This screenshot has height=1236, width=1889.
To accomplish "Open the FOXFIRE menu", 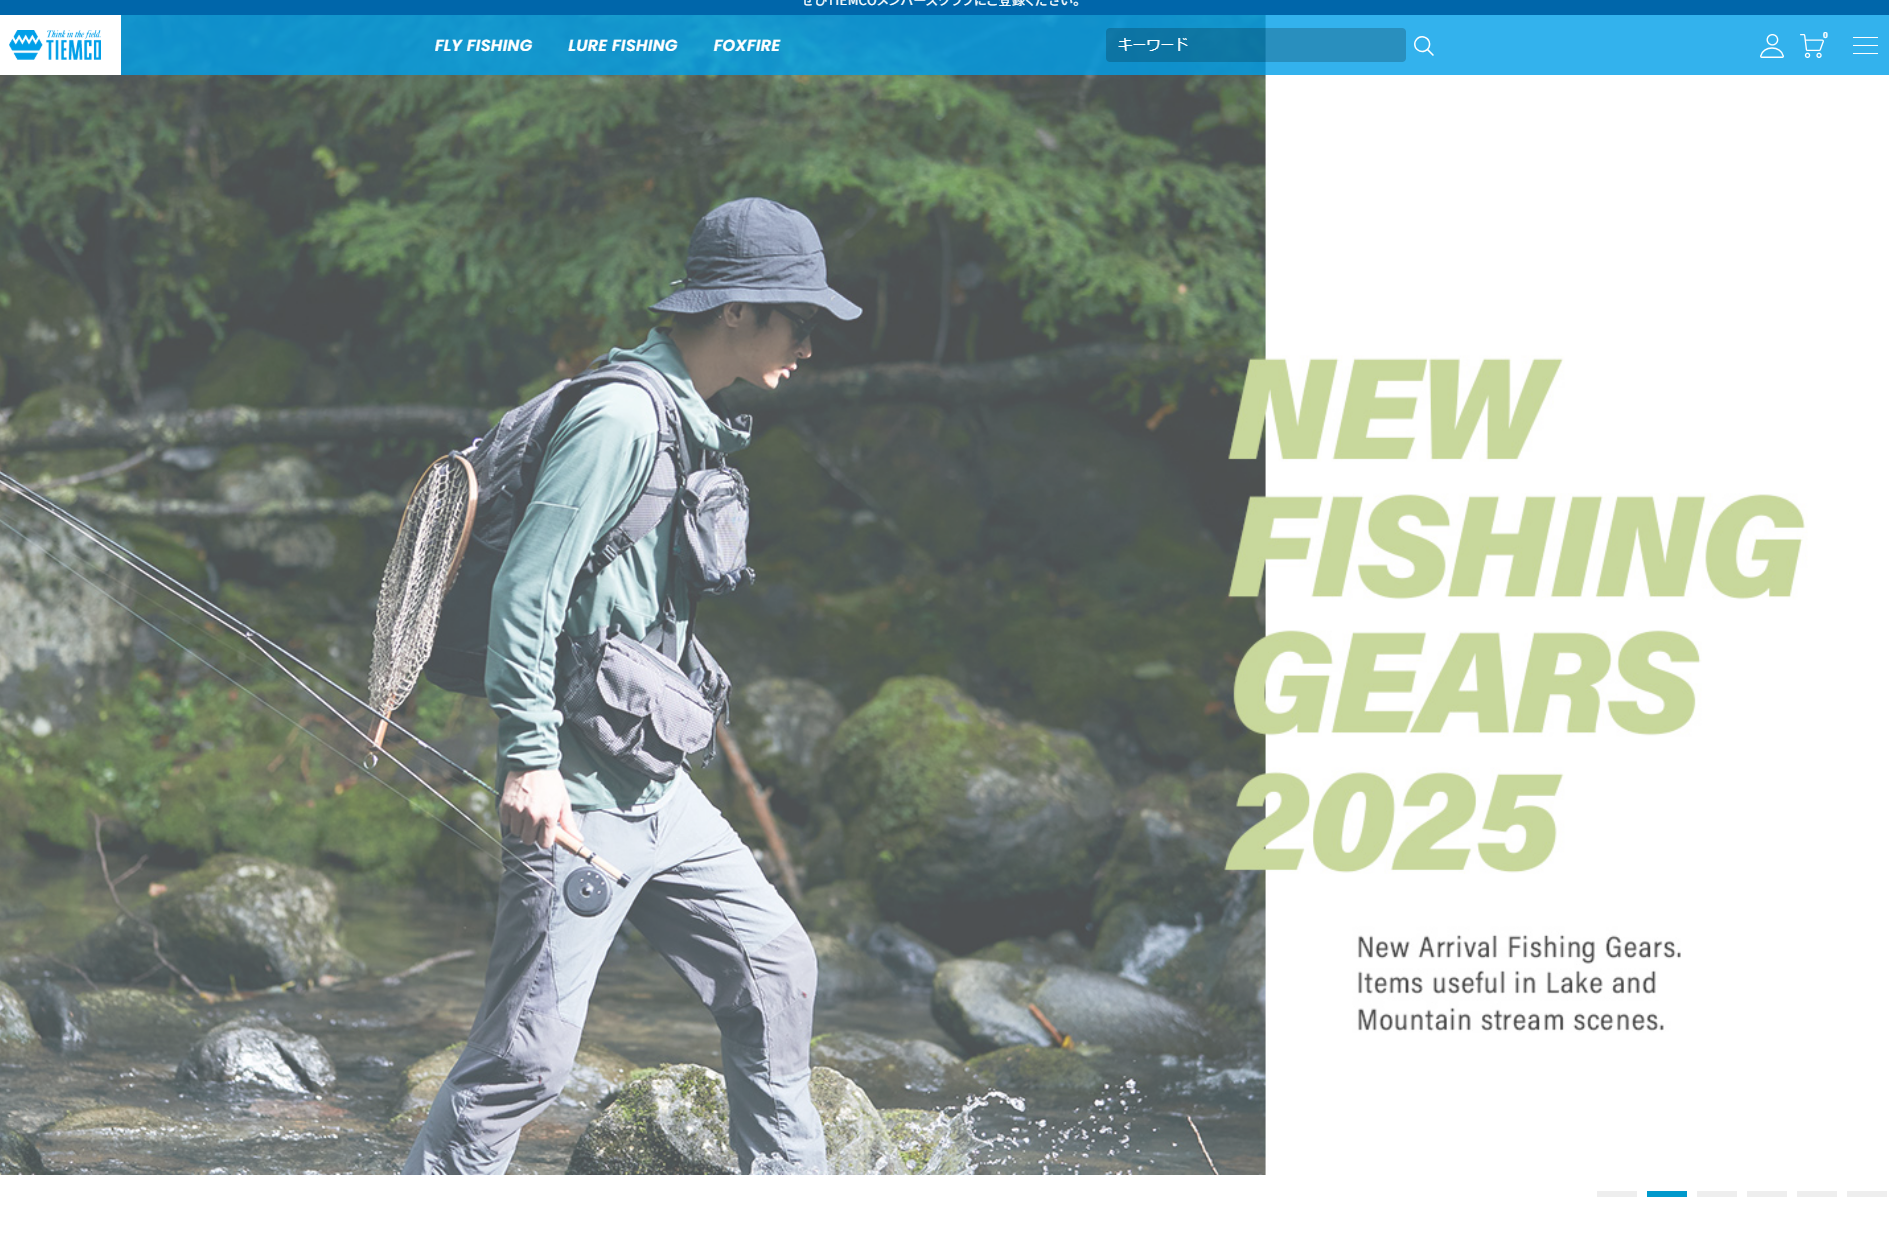I will (746, 45).
